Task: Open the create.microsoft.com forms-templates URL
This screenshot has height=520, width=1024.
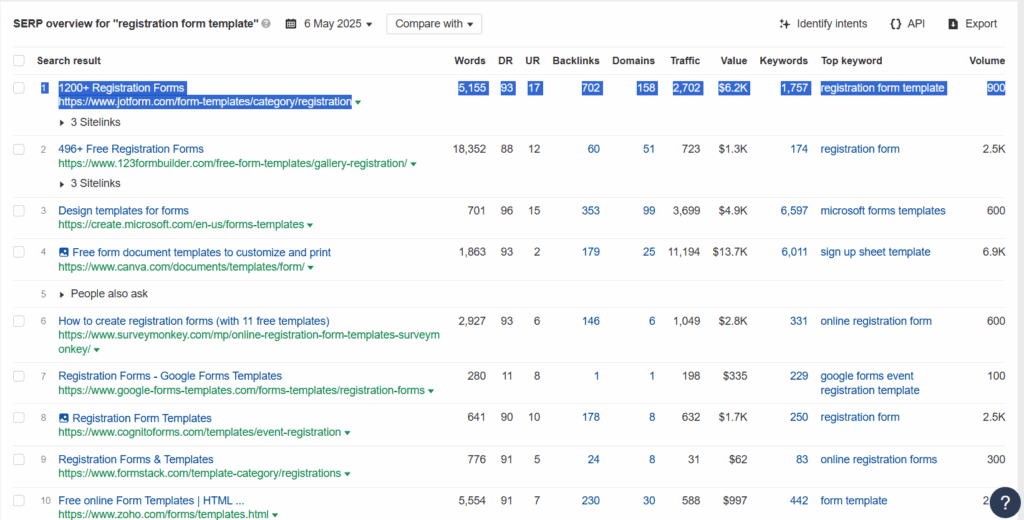Action: click(181, 225)
